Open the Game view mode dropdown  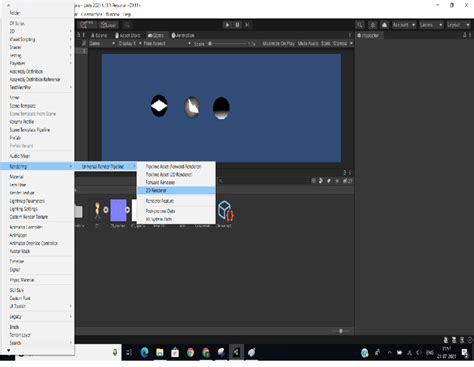(102, 44)
